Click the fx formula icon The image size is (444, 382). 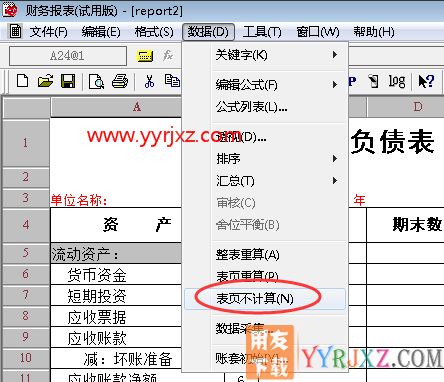(168, 55)
